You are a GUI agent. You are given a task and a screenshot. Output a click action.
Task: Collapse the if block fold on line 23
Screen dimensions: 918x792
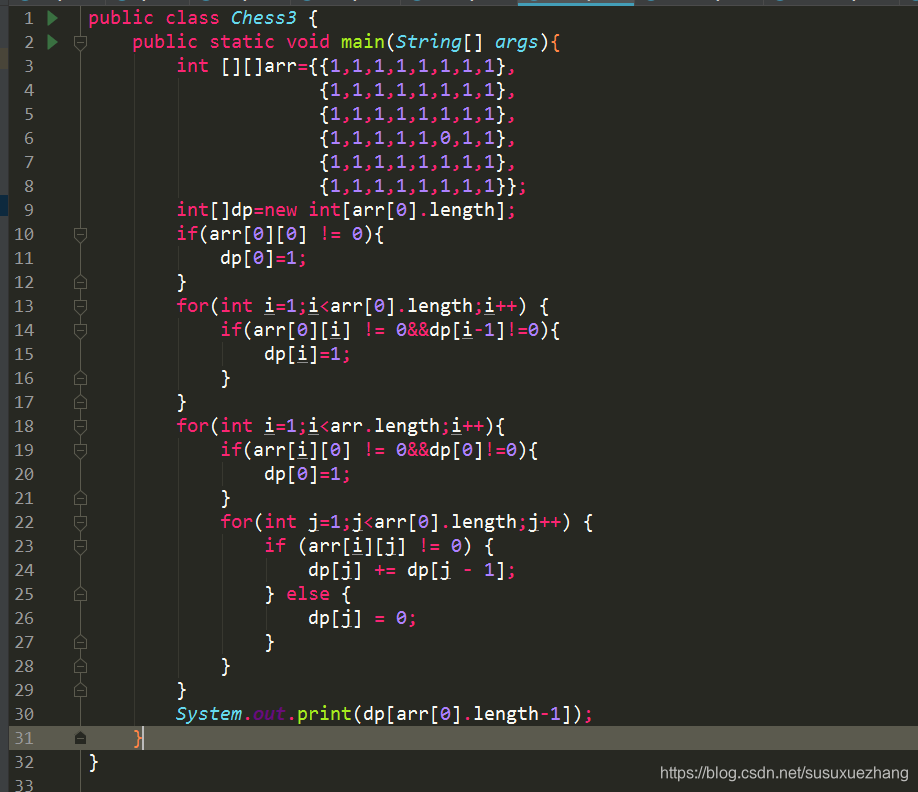point(81,547)
